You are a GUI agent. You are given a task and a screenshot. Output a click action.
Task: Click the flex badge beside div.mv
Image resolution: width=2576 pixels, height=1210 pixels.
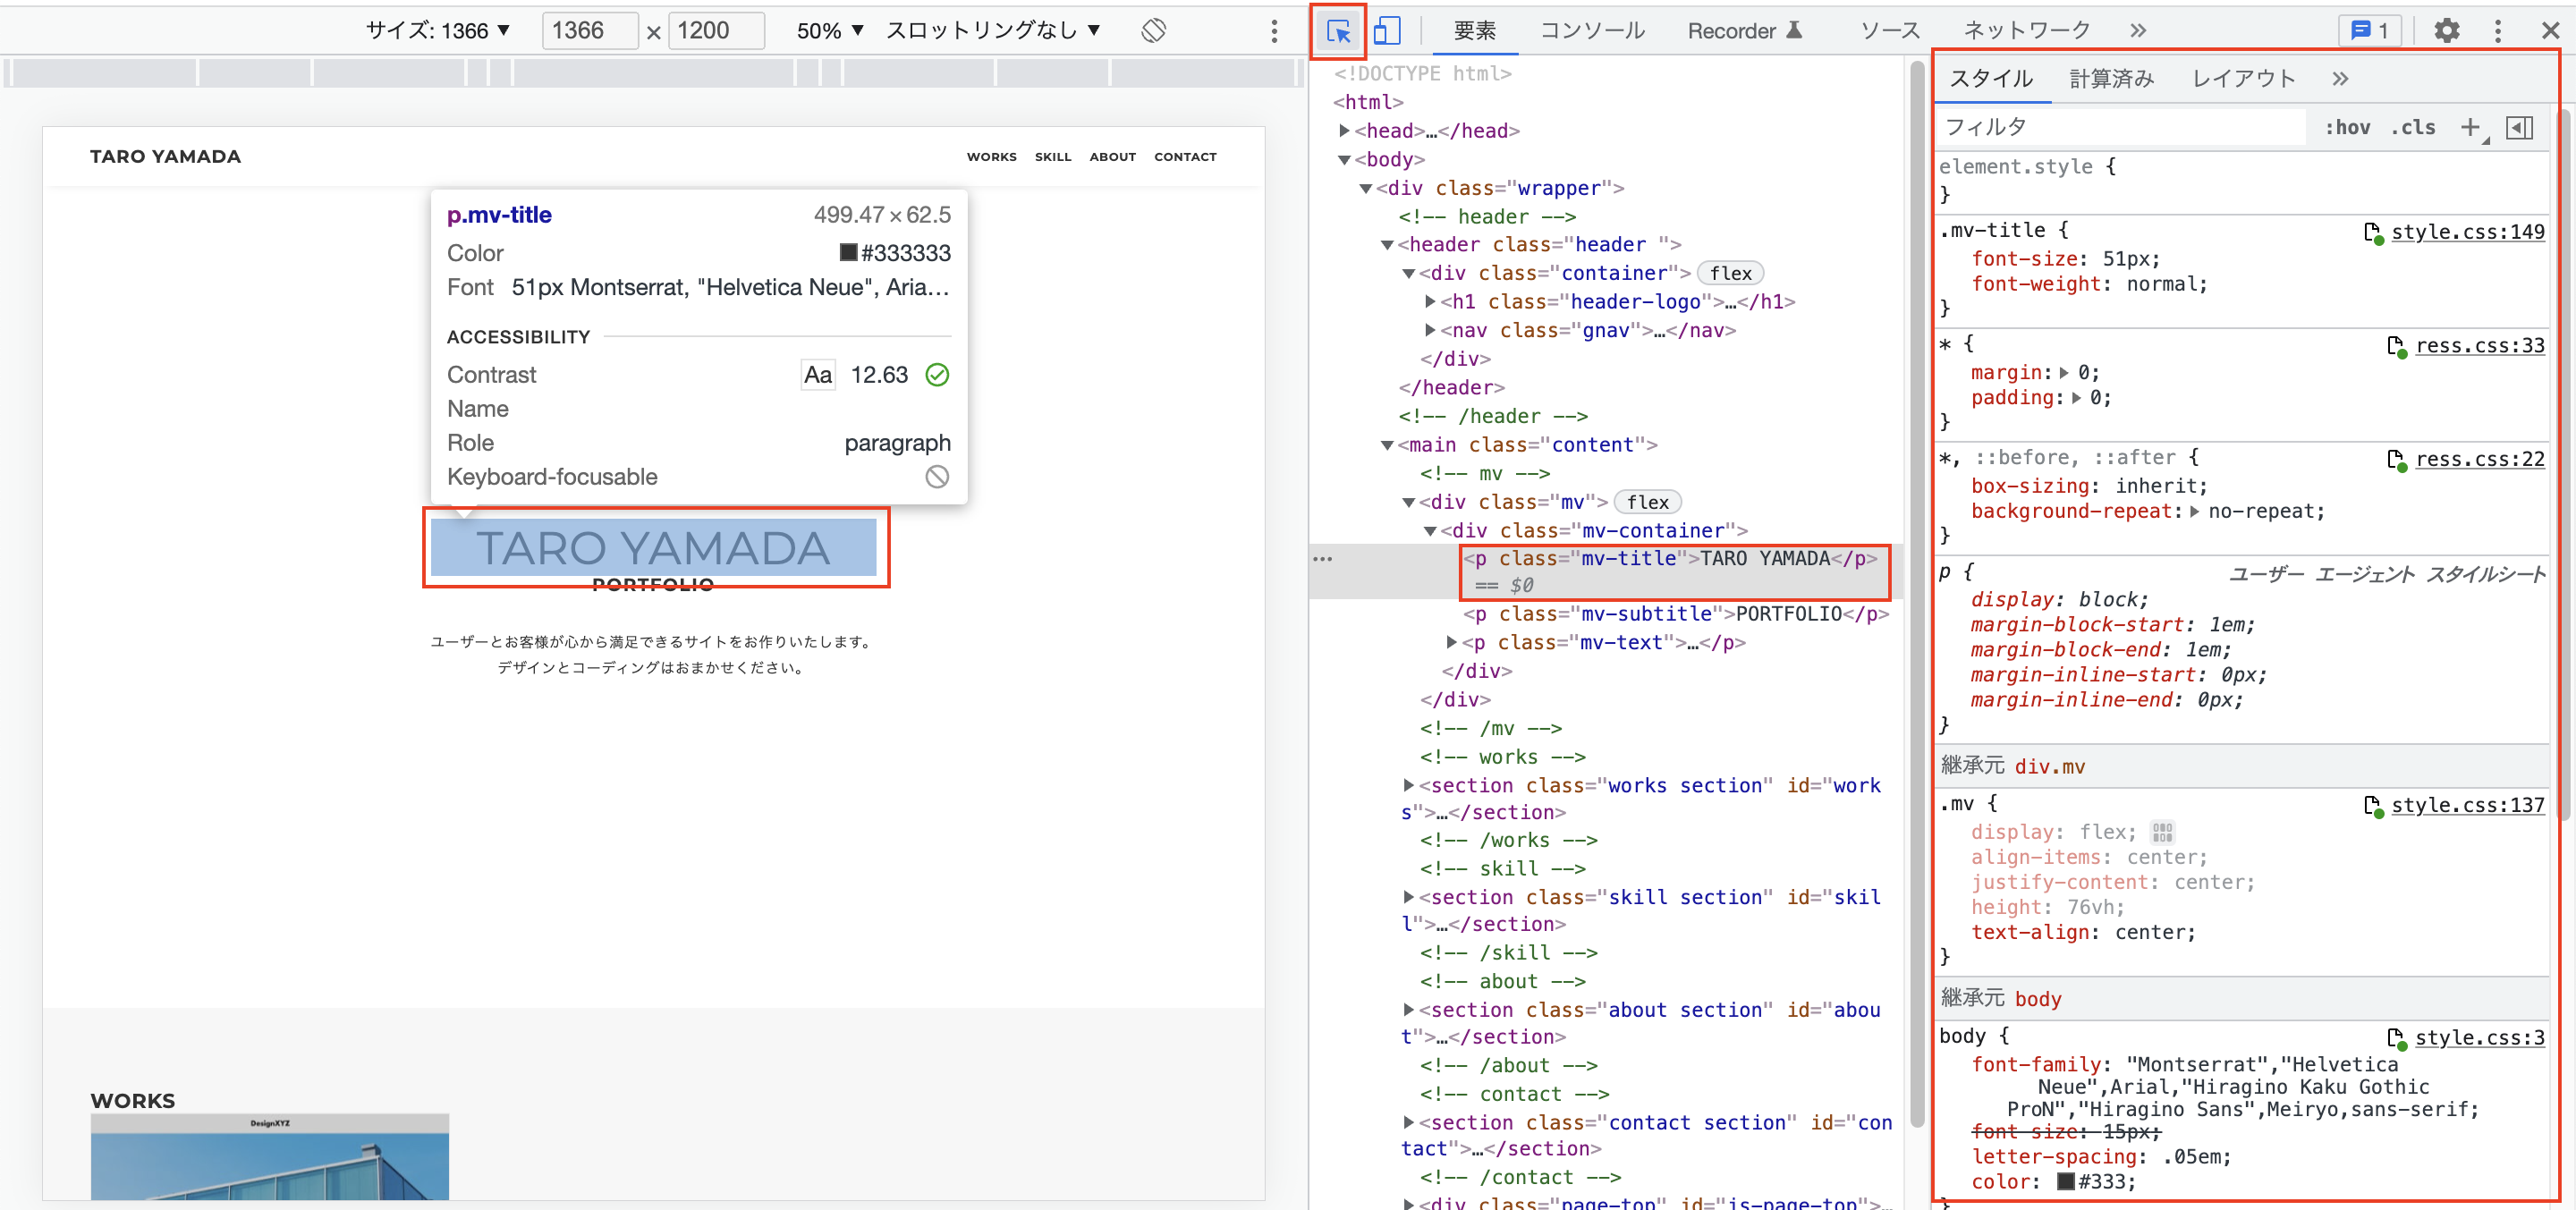1647,502
